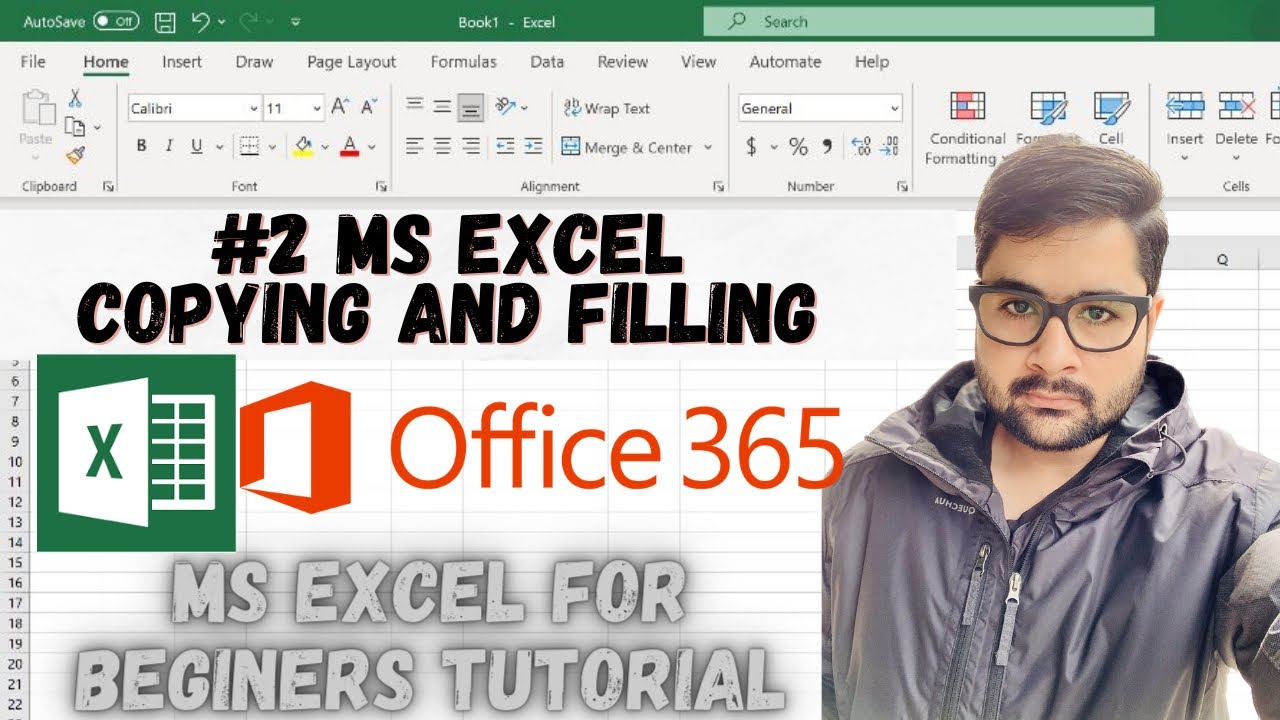Click Increase Font Size icon
The height and width of the screenshot is (720, 1280).
coord(340,107)
